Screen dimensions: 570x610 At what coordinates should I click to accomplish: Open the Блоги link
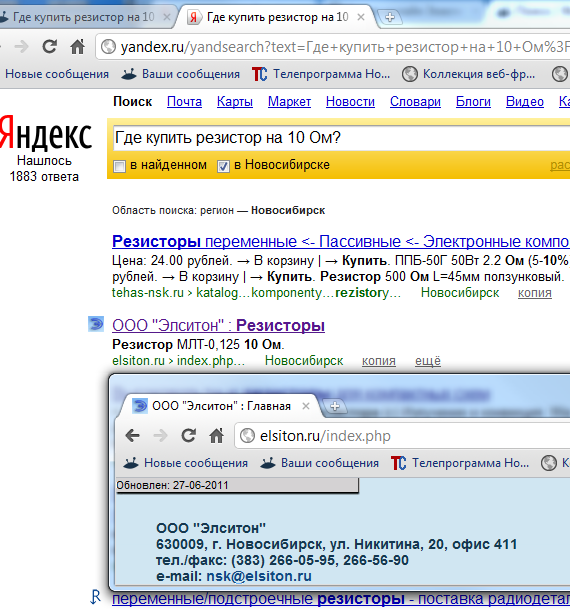click(473, 102)
